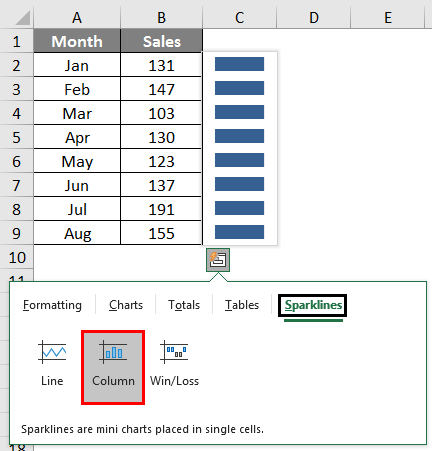
Task: Select row 1 header
Action: tap(17, 42)
